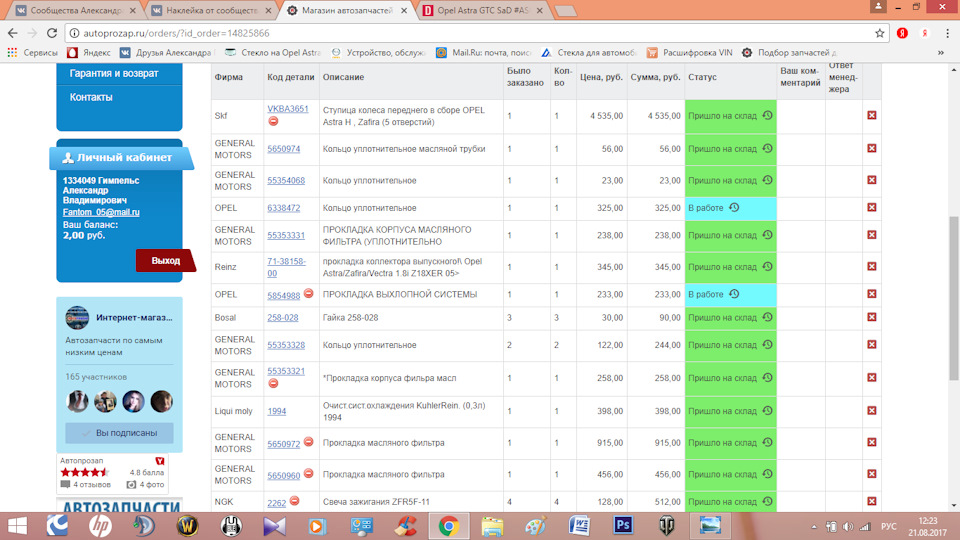Delete the NGK 2262 order row
The image size is (960, 540).
[x=872, y=501]
